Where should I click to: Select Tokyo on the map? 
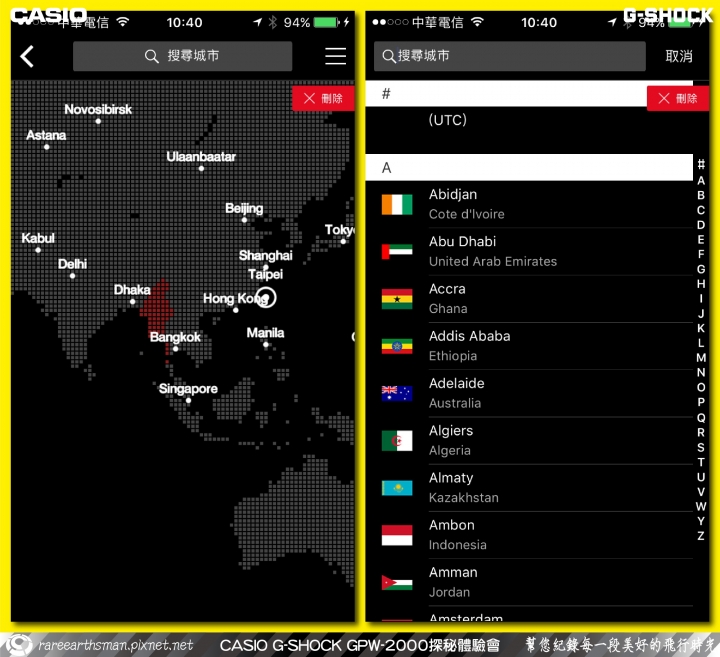tap(340, 233)
